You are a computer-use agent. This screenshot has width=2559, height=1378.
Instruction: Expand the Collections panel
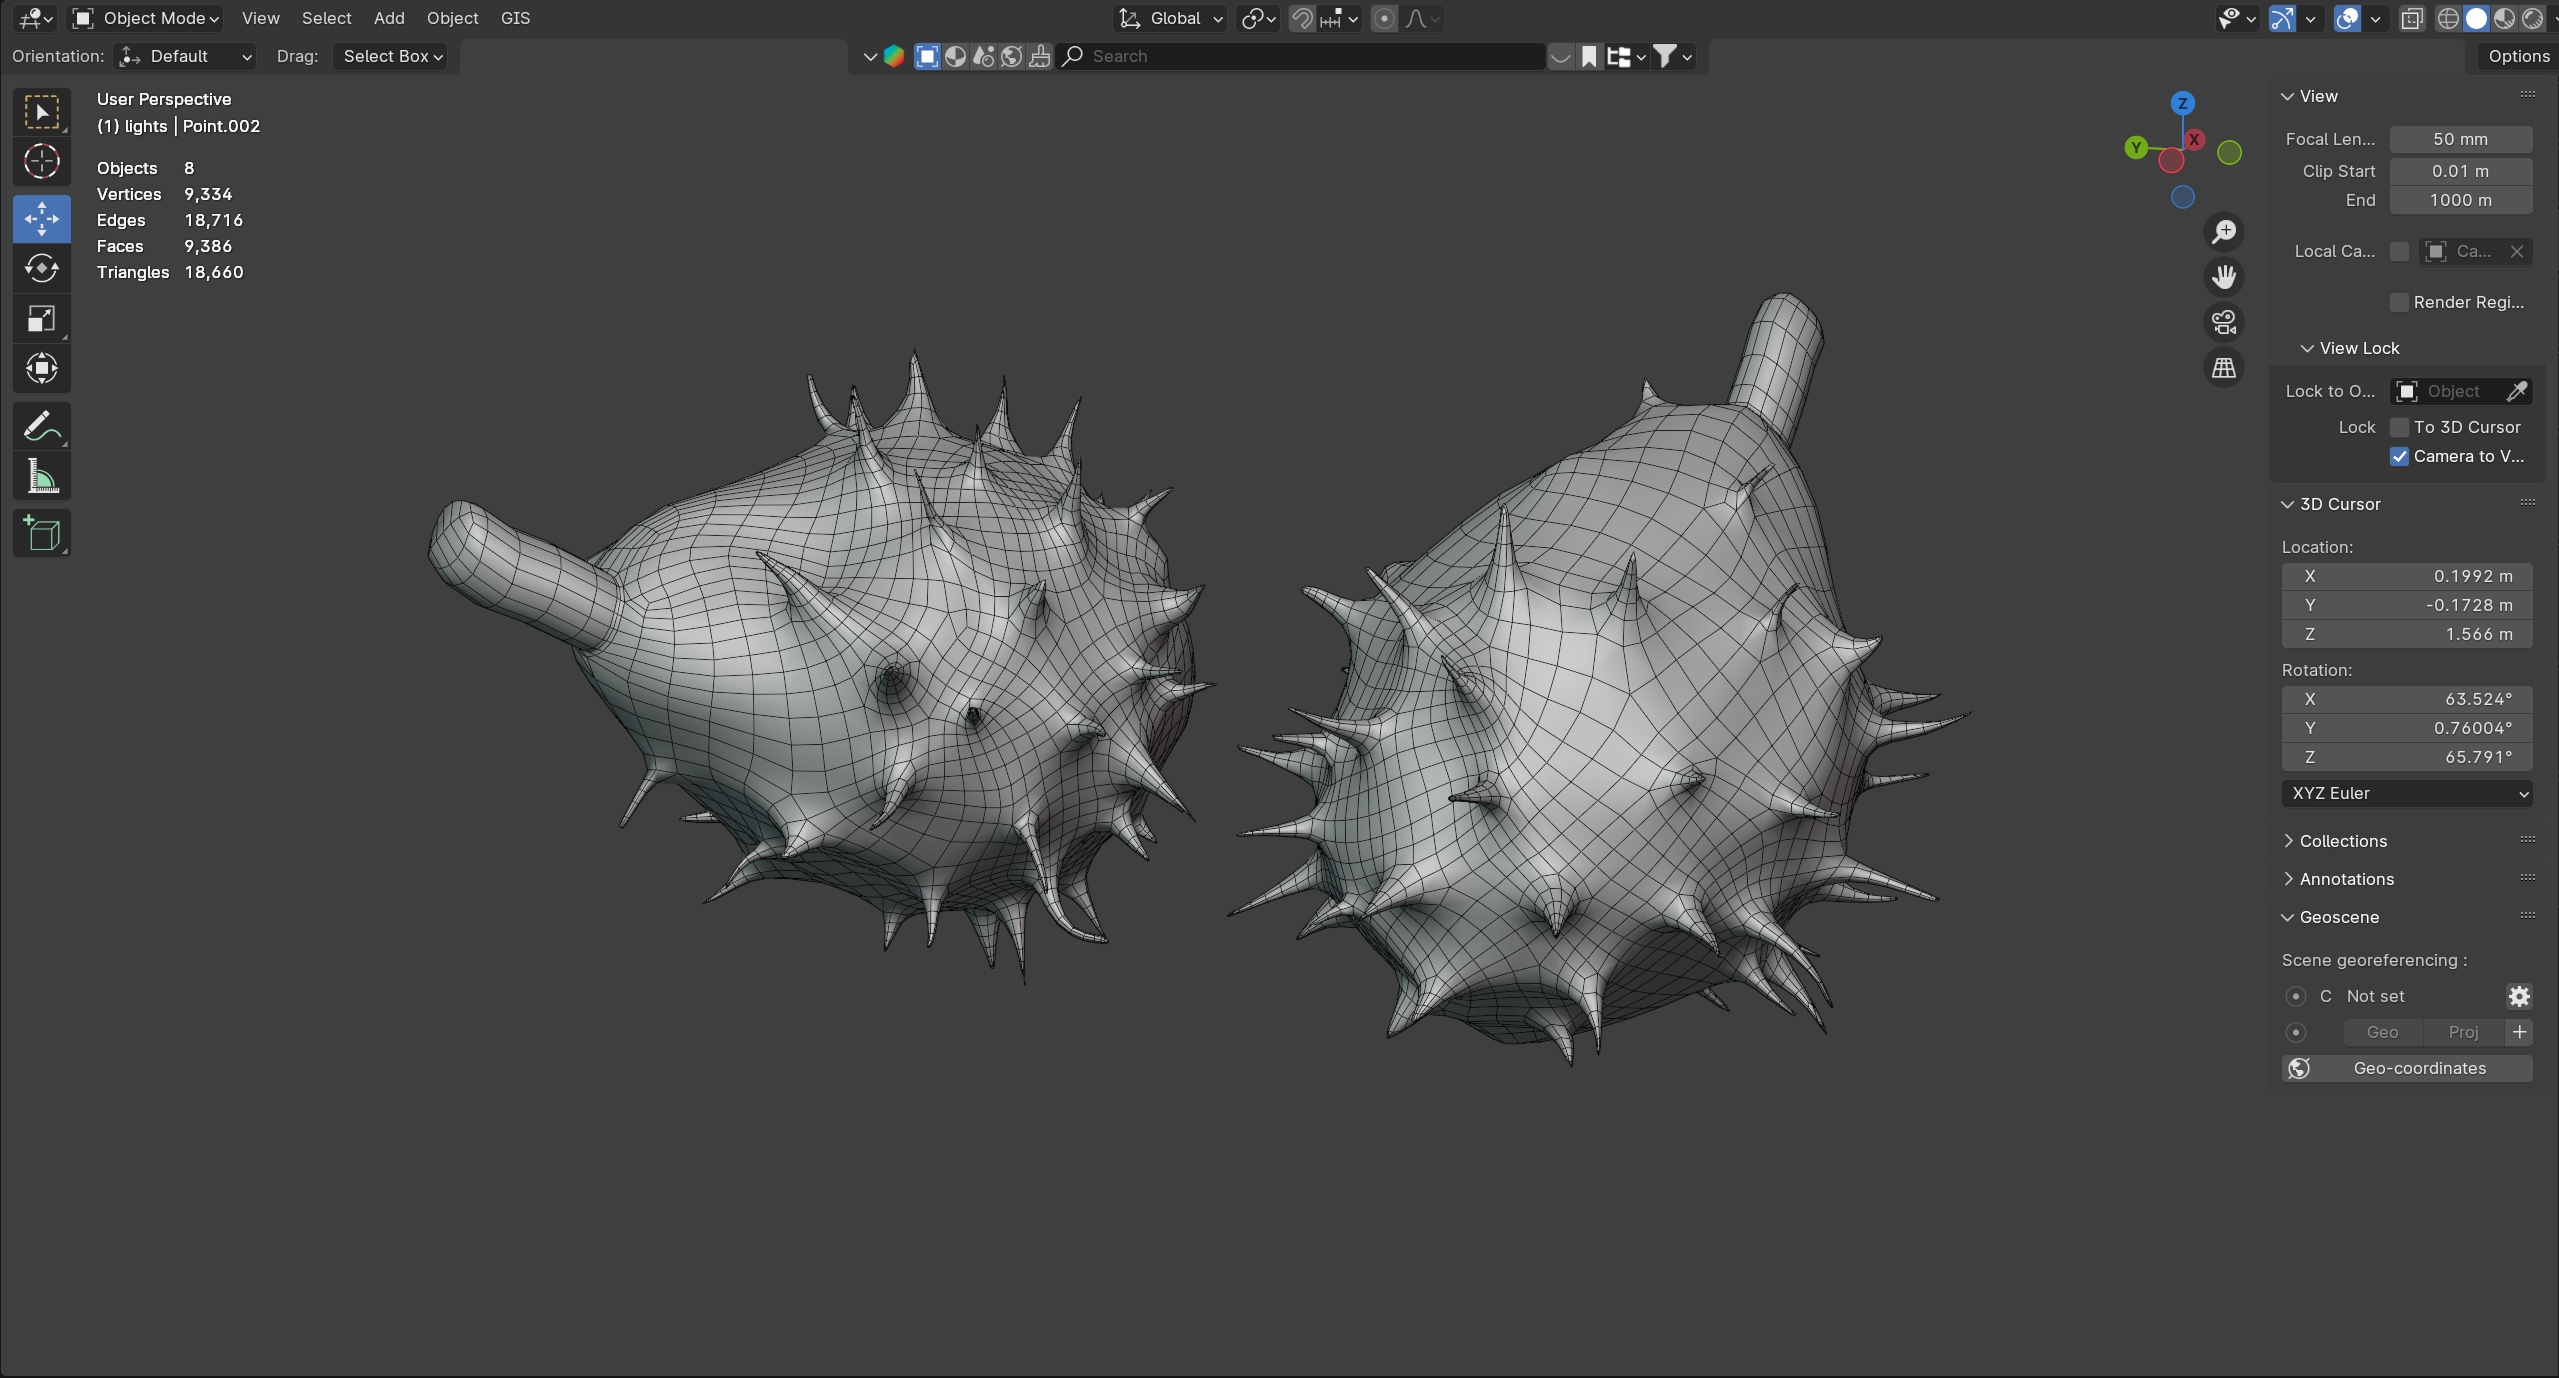tap(2342, 841)
